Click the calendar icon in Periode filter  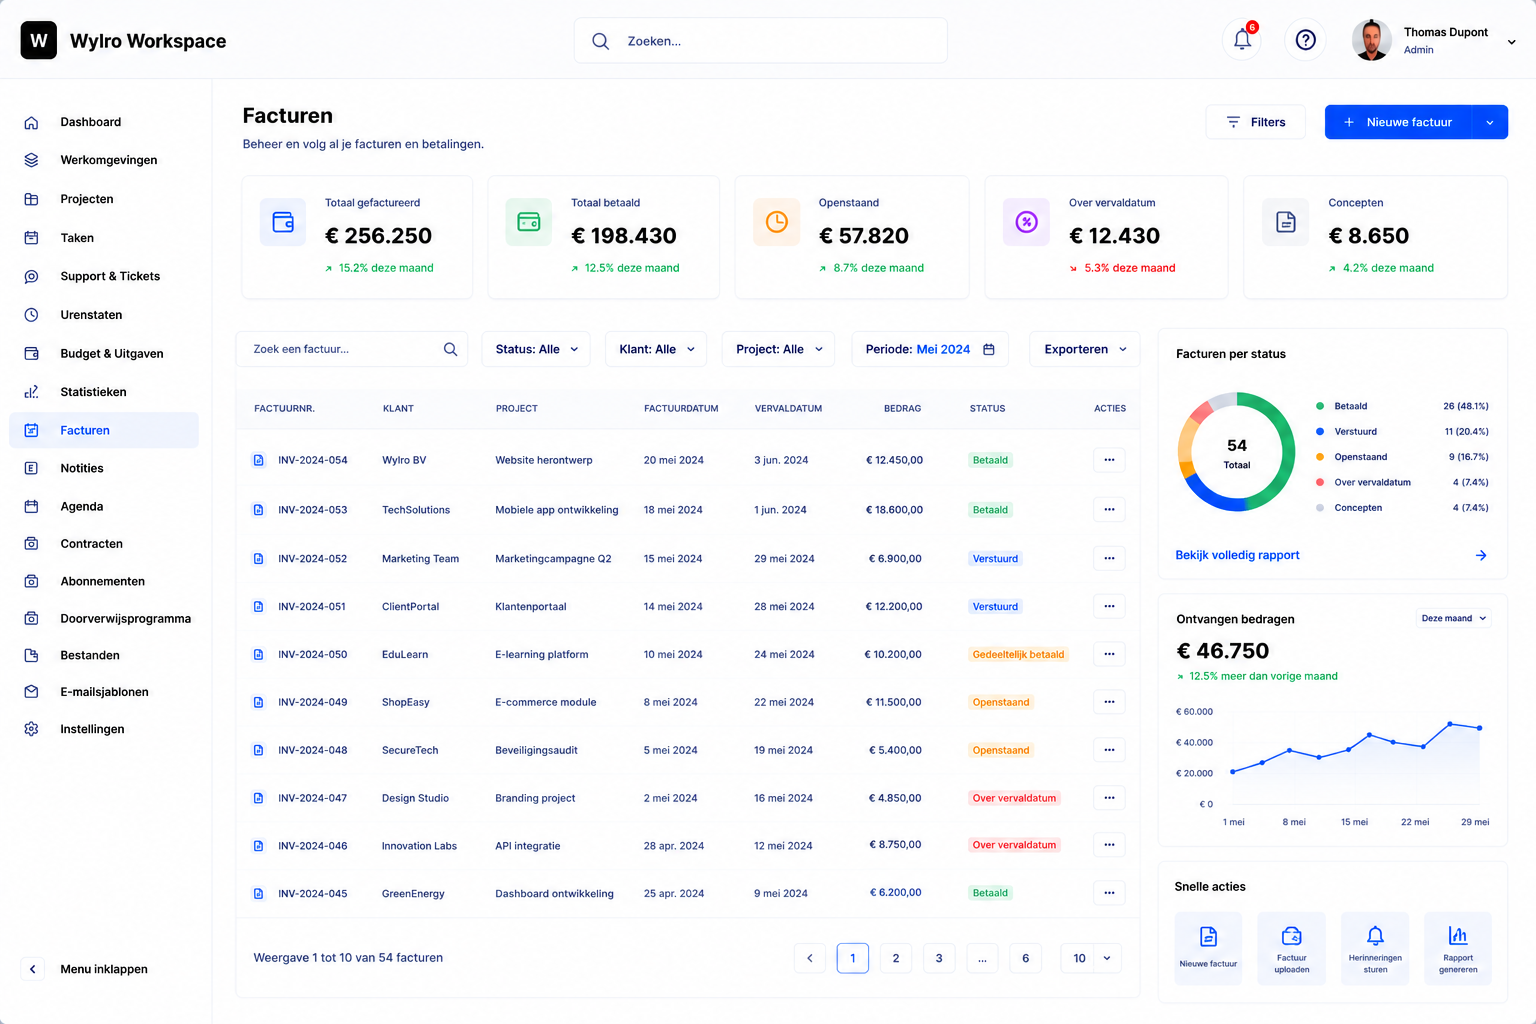coord(989,349)
